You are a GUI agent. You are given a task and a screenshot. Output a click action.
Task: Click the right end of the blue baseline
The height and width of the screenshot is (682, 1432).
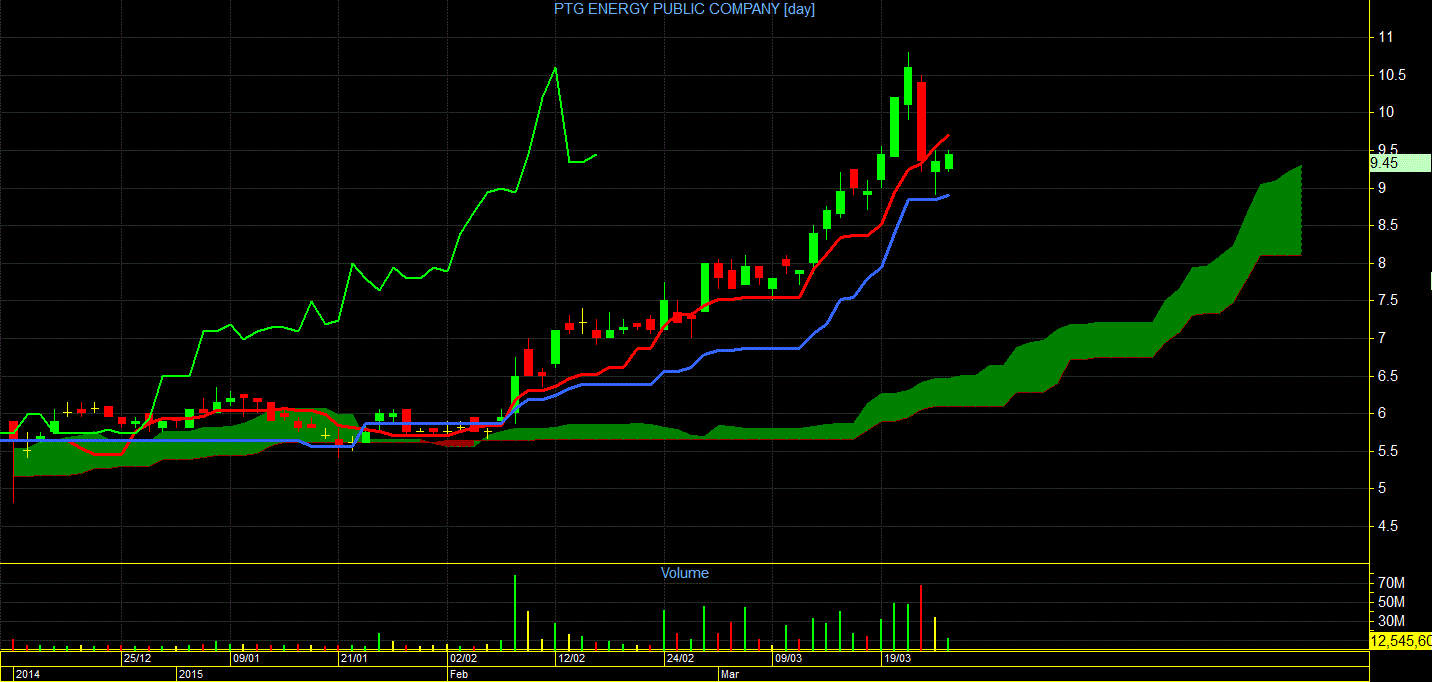(x=947, y=195)
